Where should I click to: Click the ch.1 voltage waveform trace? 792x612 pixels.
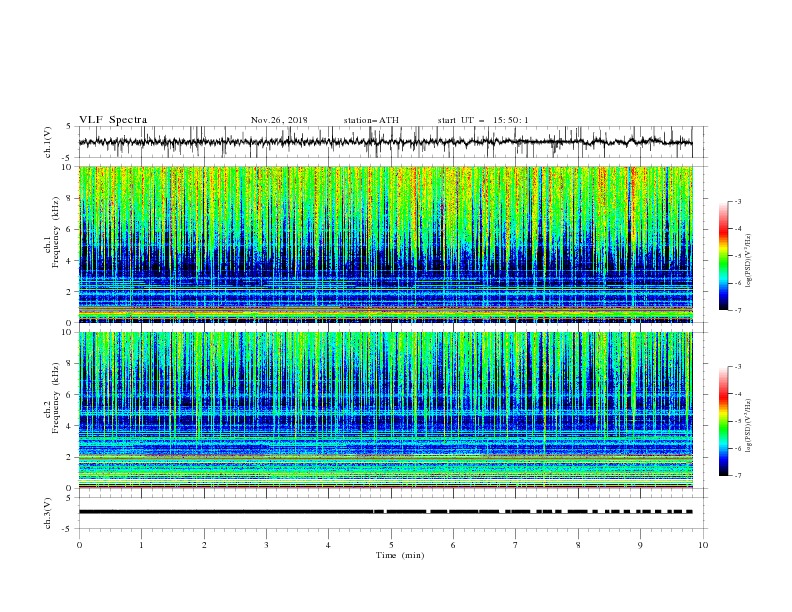click(x=385, y=142)
